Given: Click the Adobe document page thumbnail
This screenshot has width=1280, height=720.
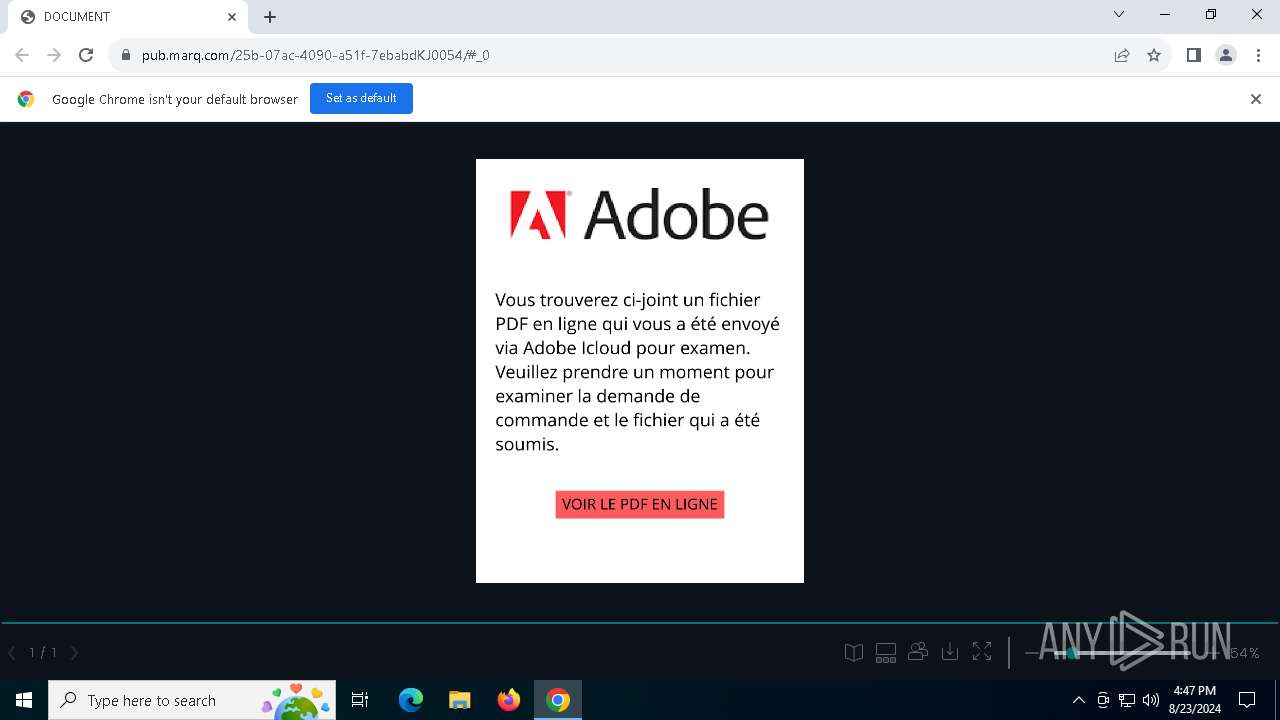Looking at the screenshot, I should (x=640, y=371).
